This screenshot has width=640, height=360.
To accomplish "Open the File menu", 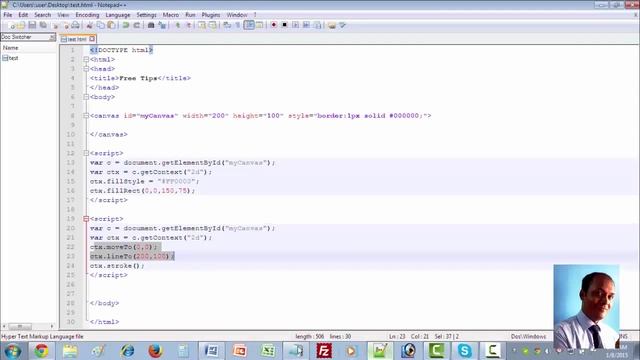I will click(x=7, y=15).
